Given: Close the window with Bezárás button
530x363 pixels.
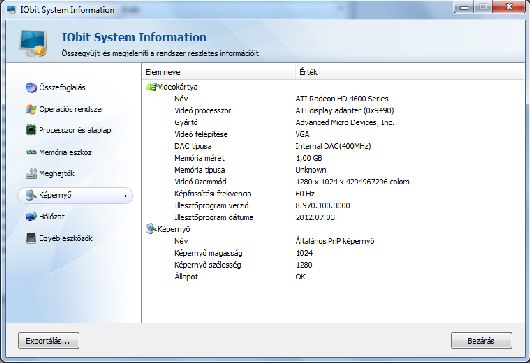Looking at the screenshot, I should pyautogui.click(x=481, y=341).
